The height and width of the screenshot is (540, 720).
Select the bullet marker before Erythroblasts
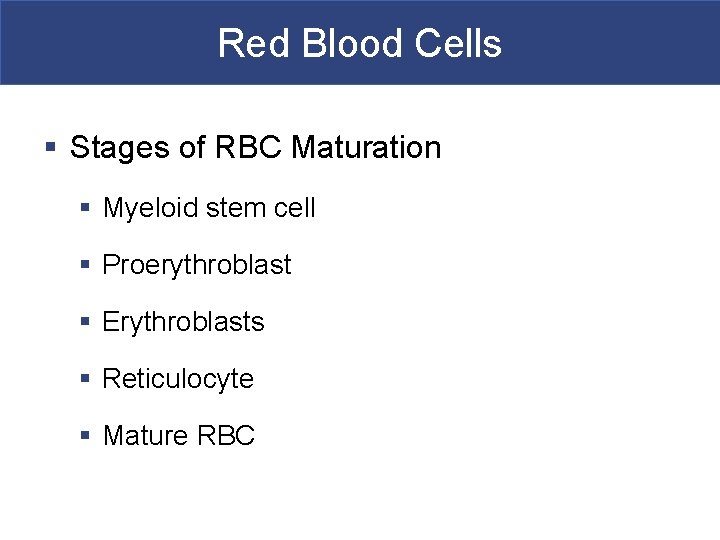86,322
